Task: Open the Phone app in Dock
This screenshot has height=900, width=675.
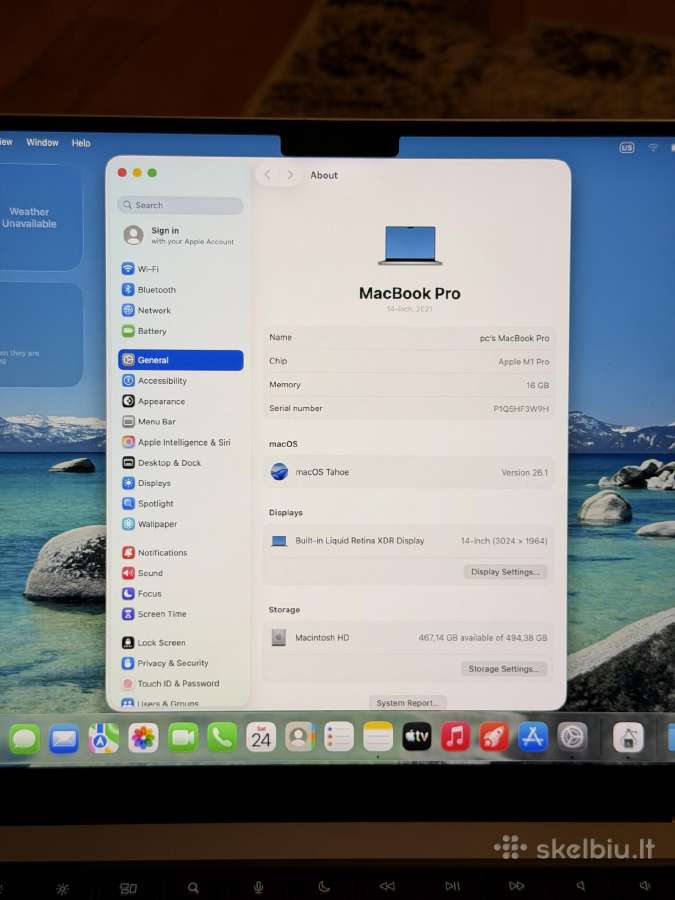Action: (222, 738)
